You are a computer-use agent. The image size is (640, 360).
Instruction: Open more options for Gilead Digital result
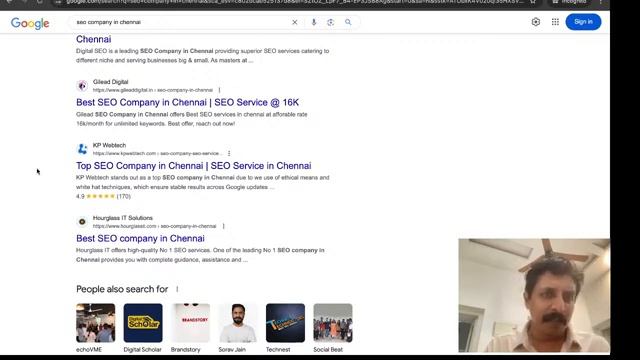pos(219,90)
